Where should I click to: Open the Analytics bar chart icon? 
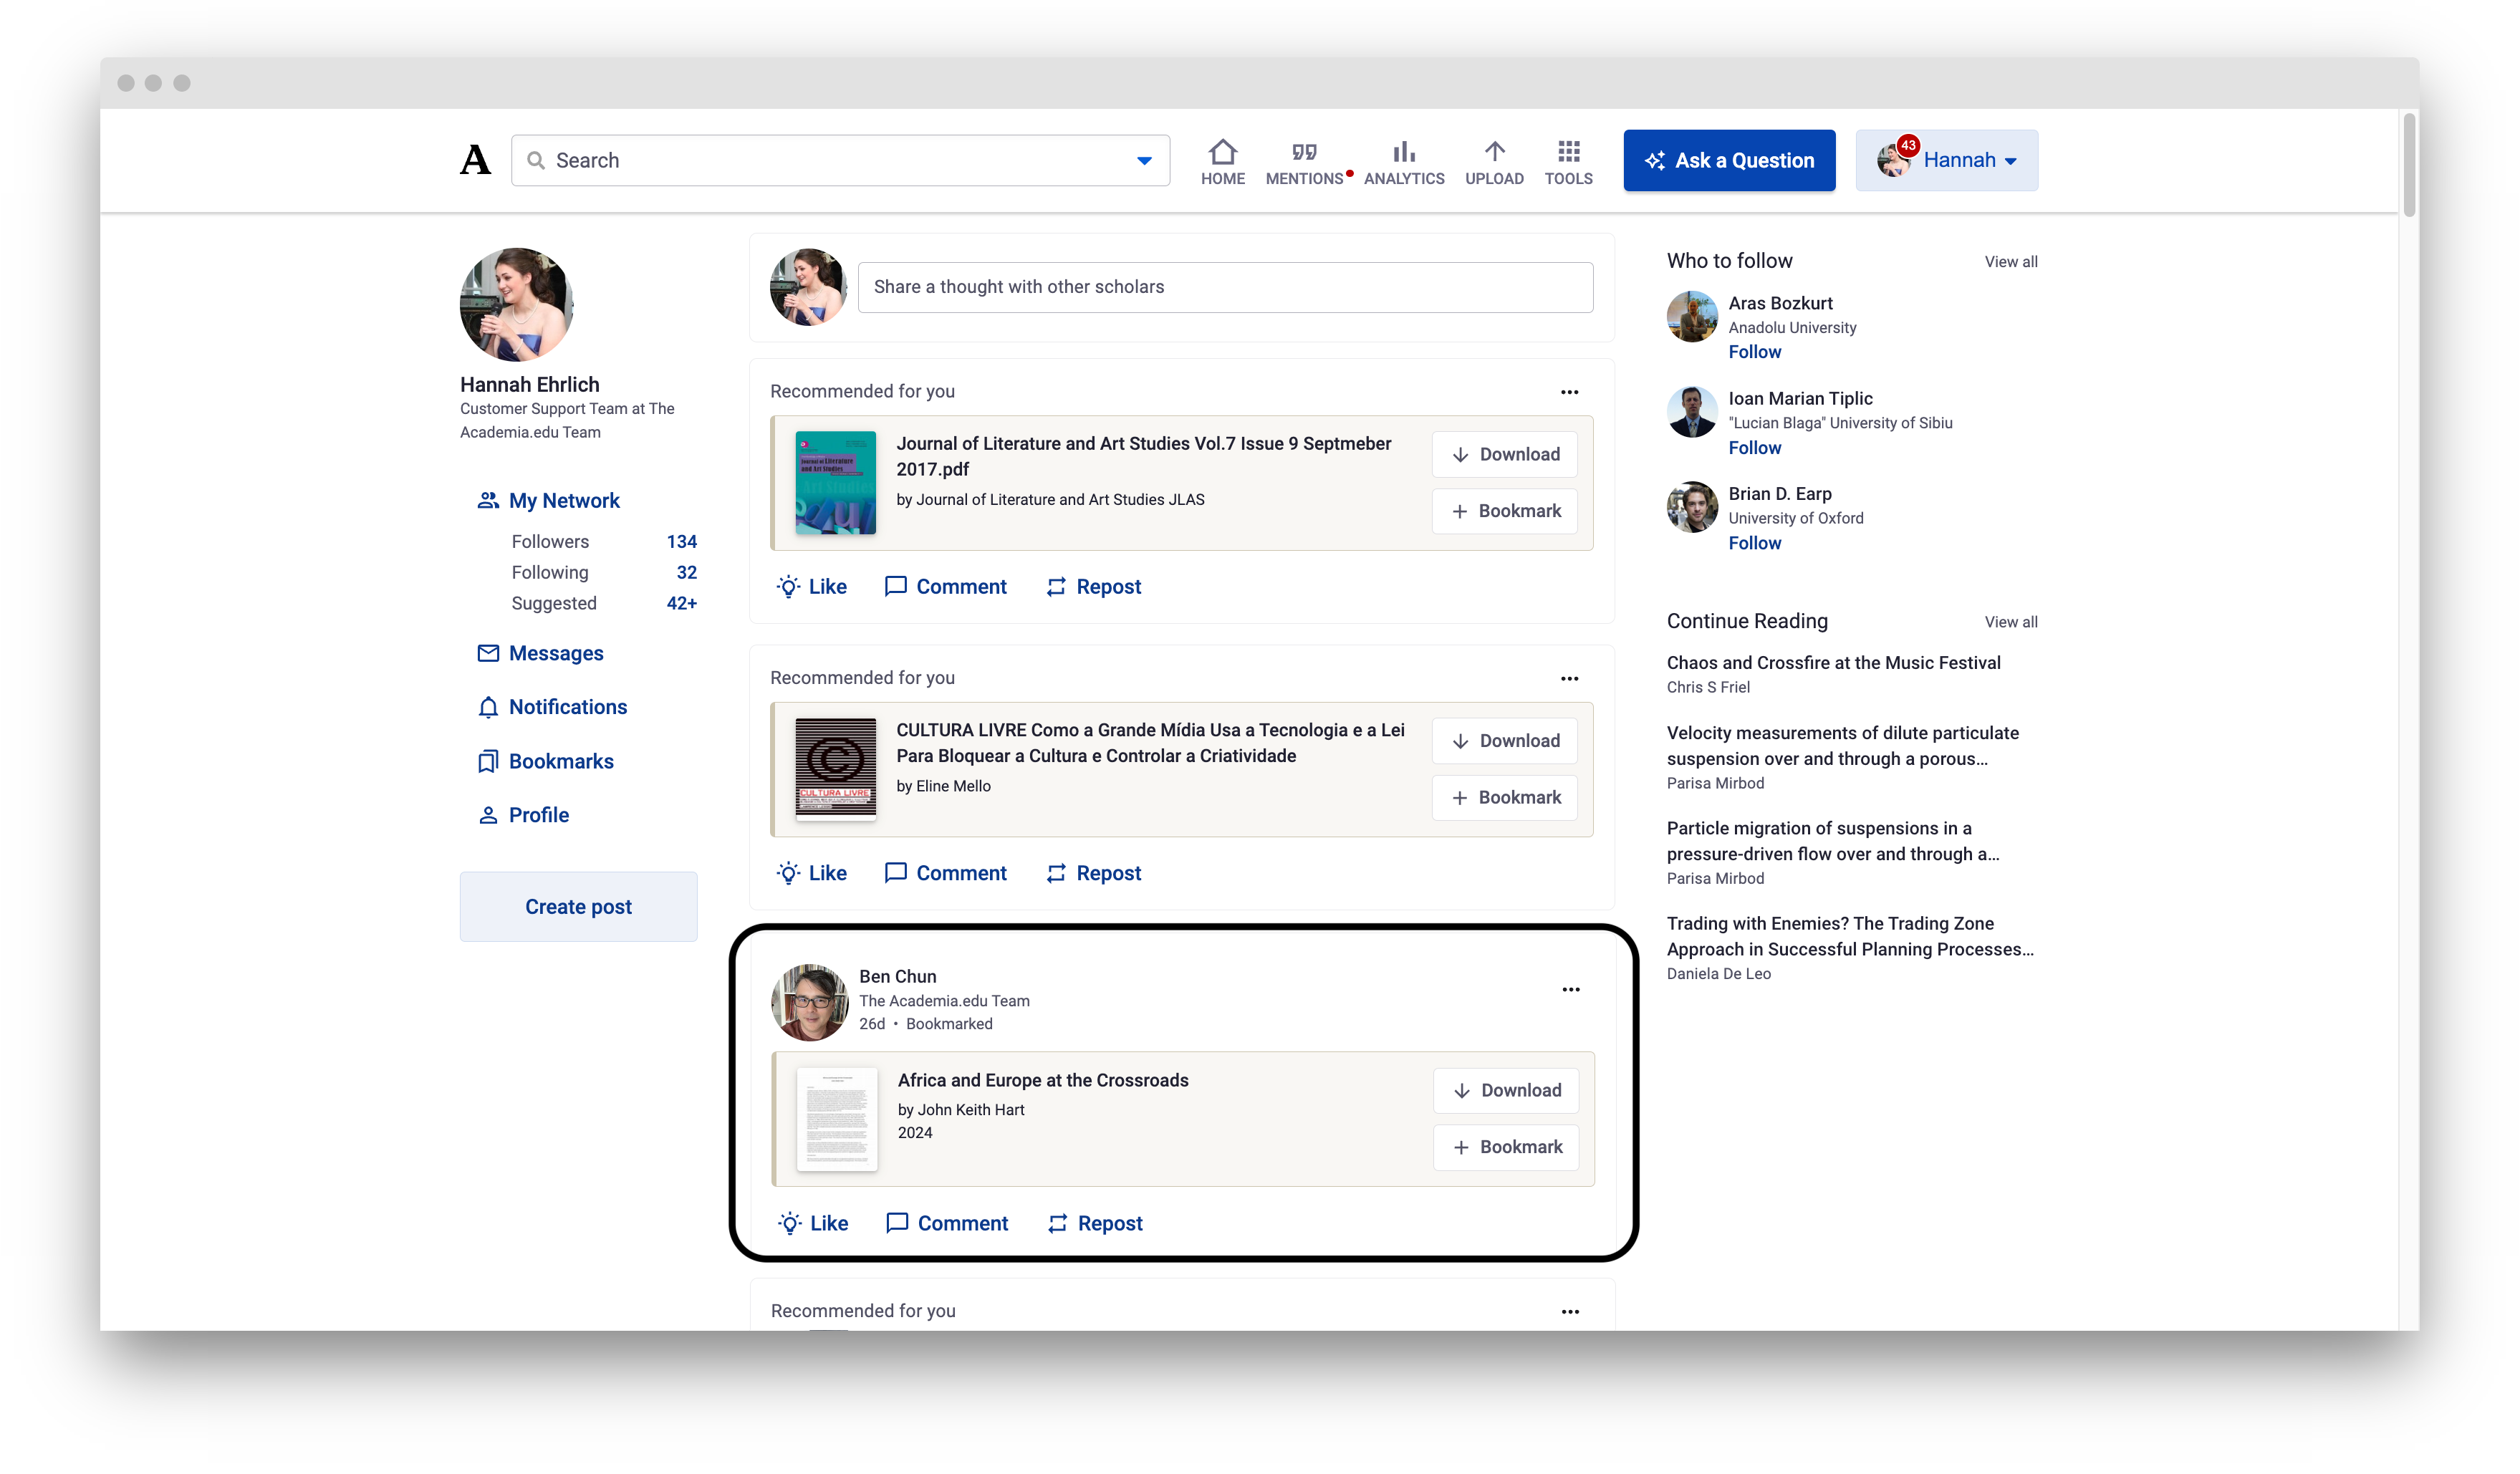(x=1404, y=152)
